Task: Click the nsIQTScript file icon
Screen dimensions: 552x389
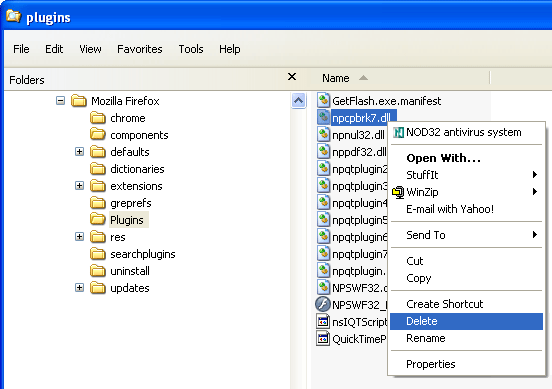Action: [323, 321]
